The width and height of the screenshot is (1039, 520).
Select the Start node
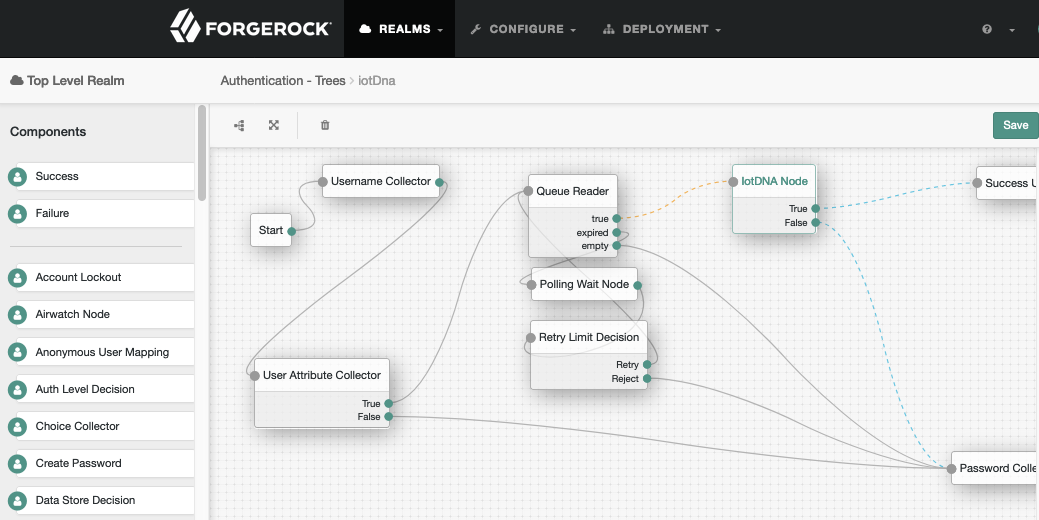[271, 231]
